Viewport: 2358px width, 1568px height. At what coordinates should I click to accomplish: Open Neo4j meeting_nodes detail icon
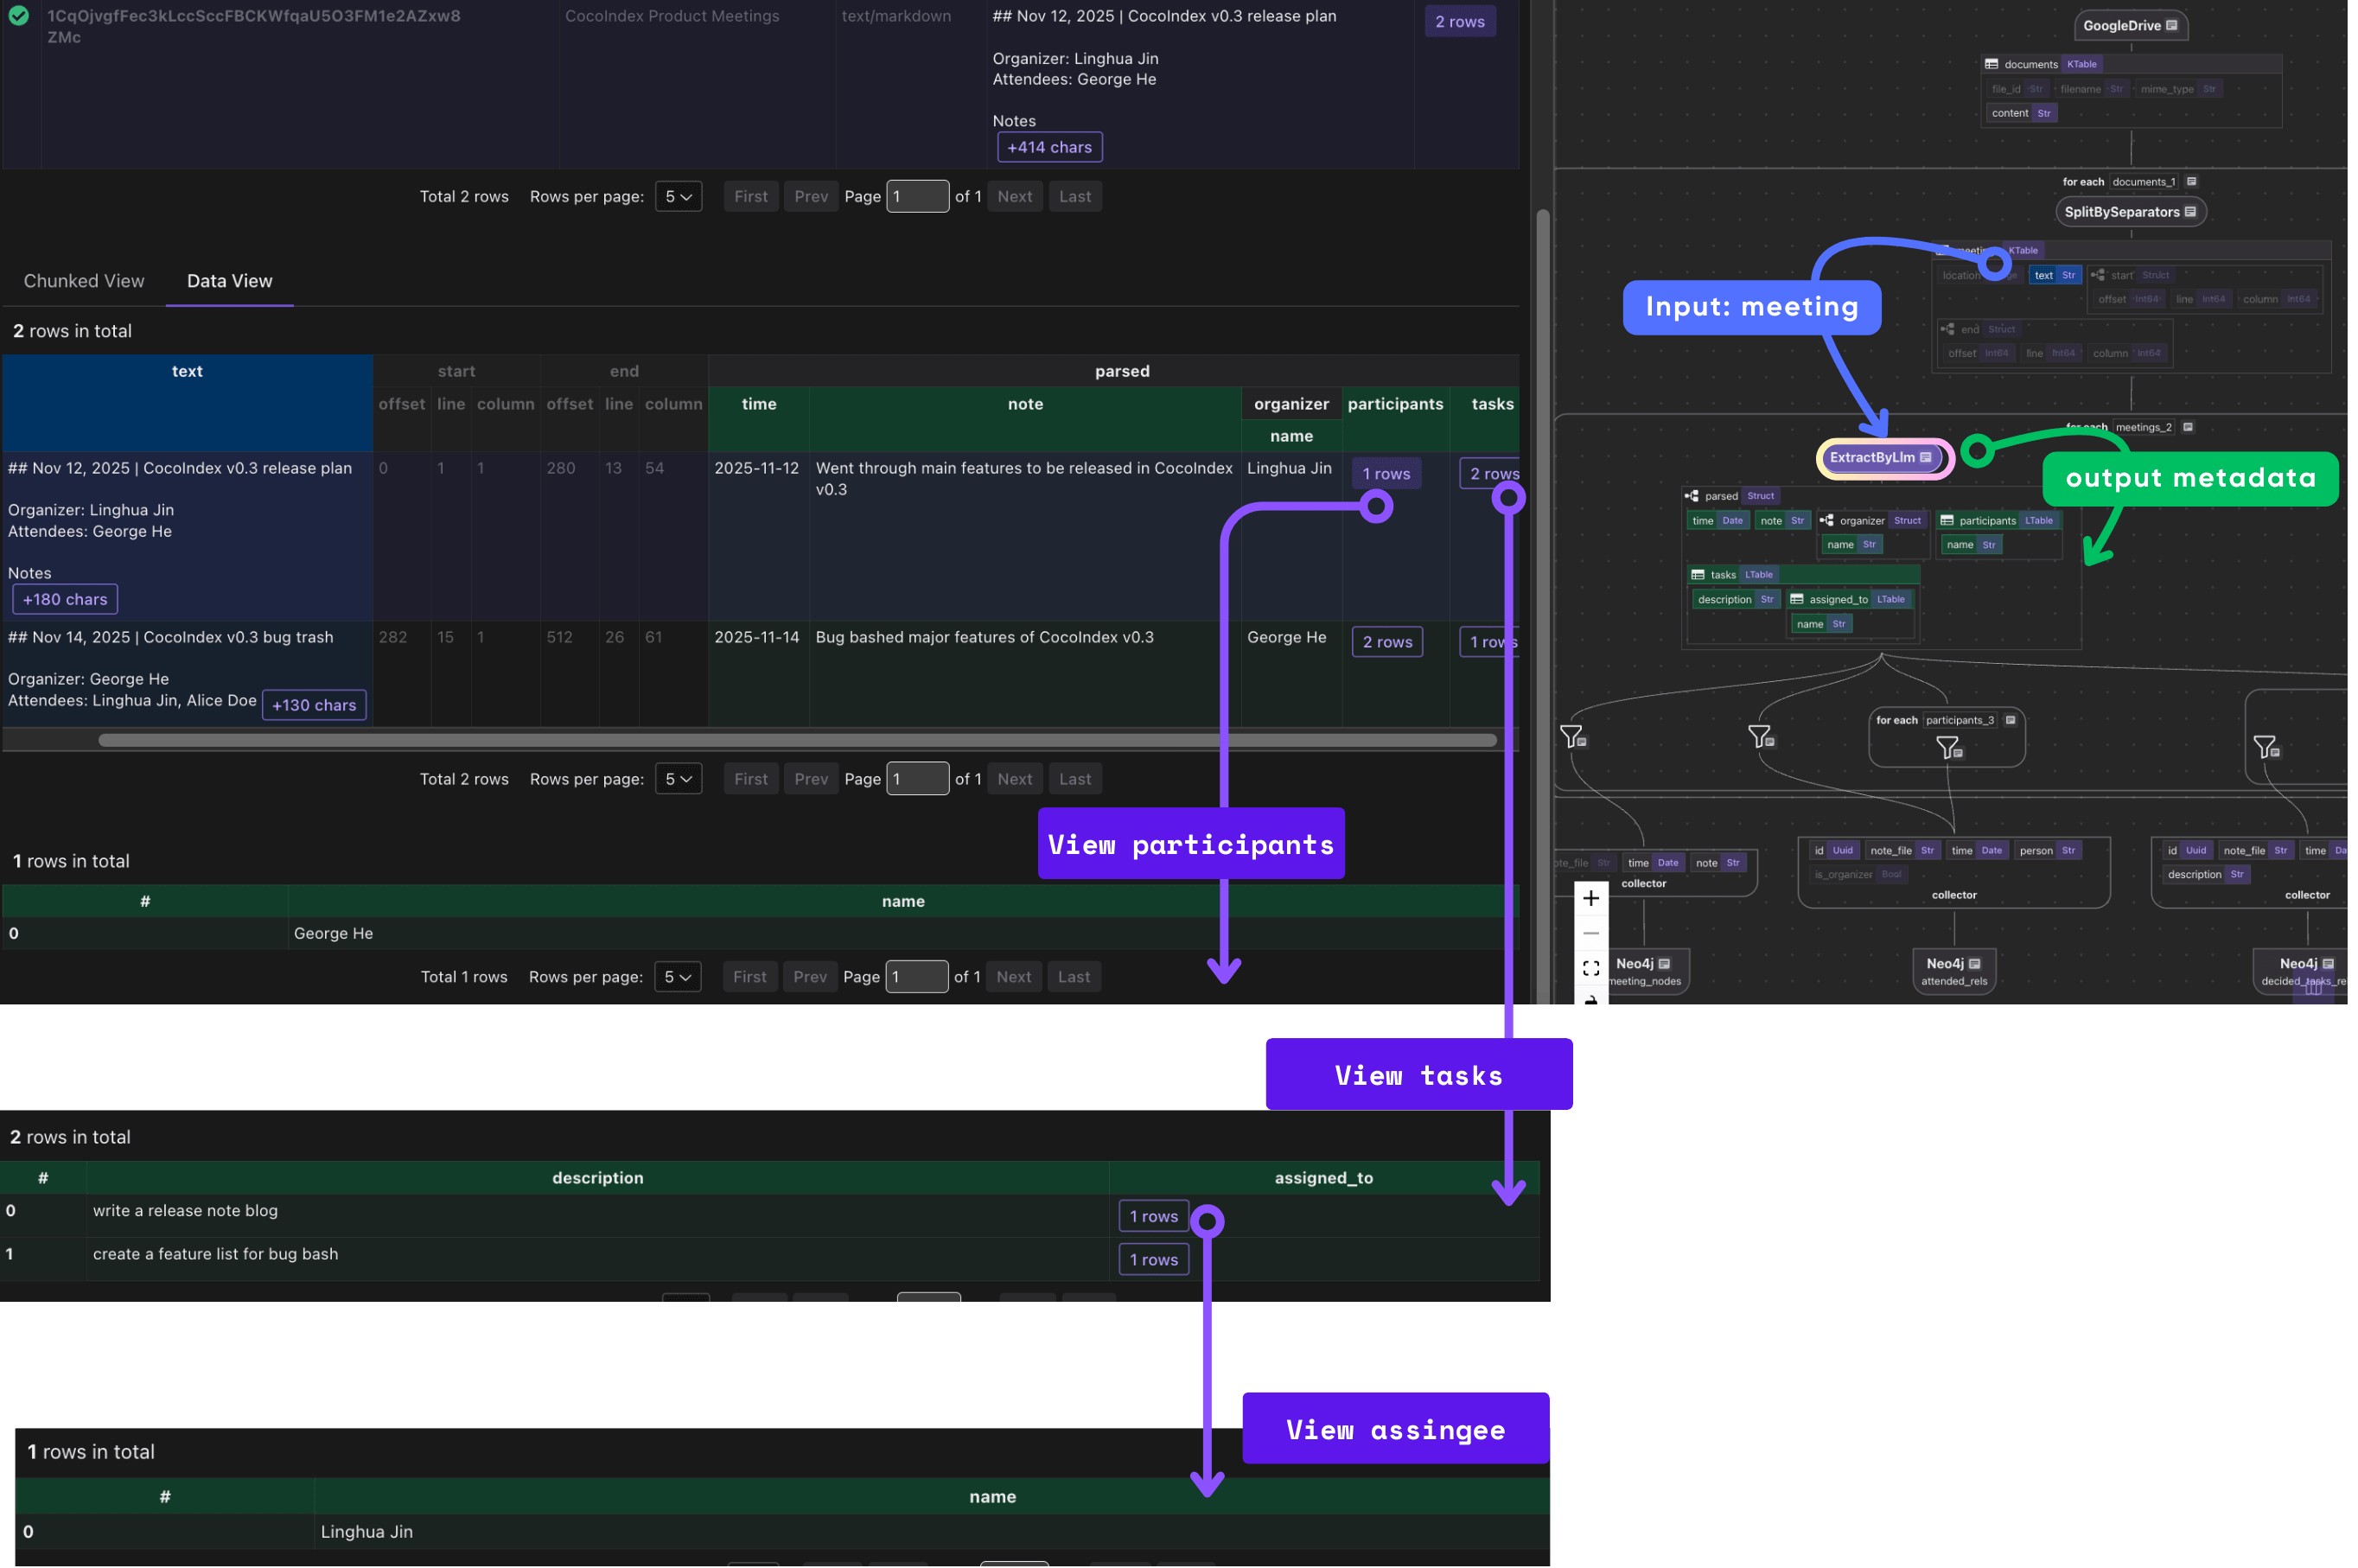[x=1665, y=964]
